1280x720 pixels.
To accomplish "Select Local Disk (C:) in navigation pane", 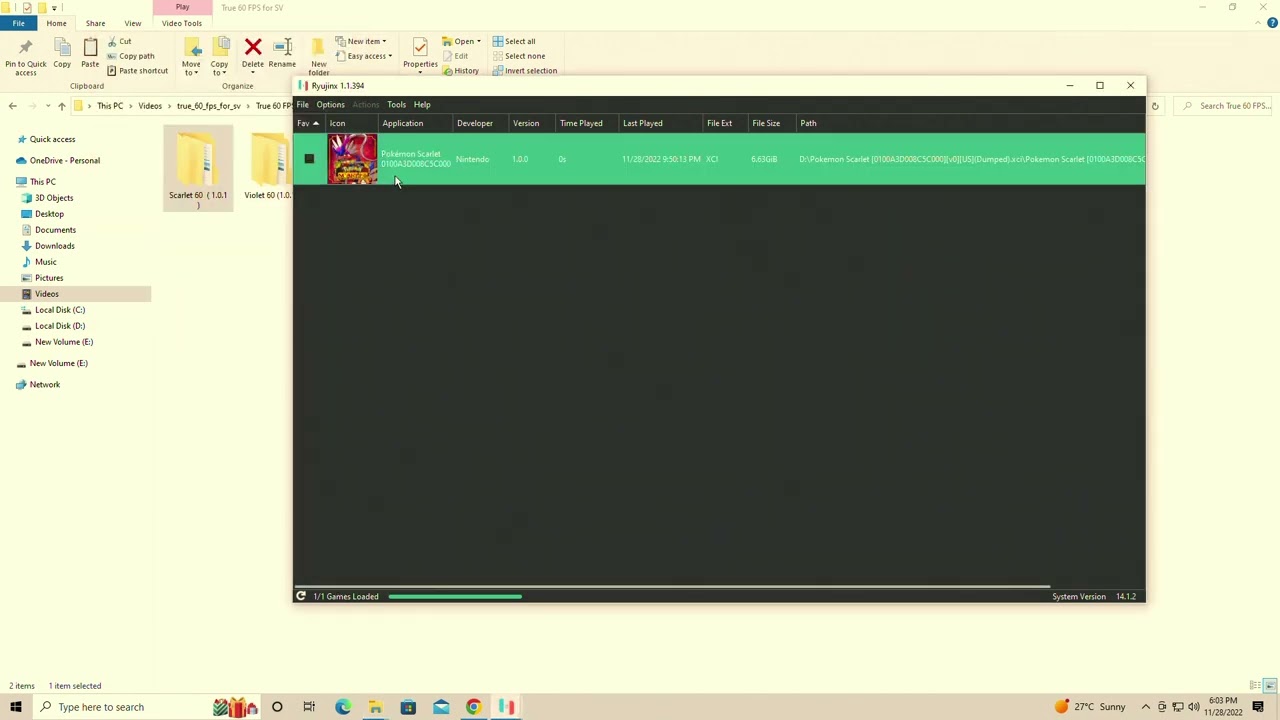I will click(59, 310).
